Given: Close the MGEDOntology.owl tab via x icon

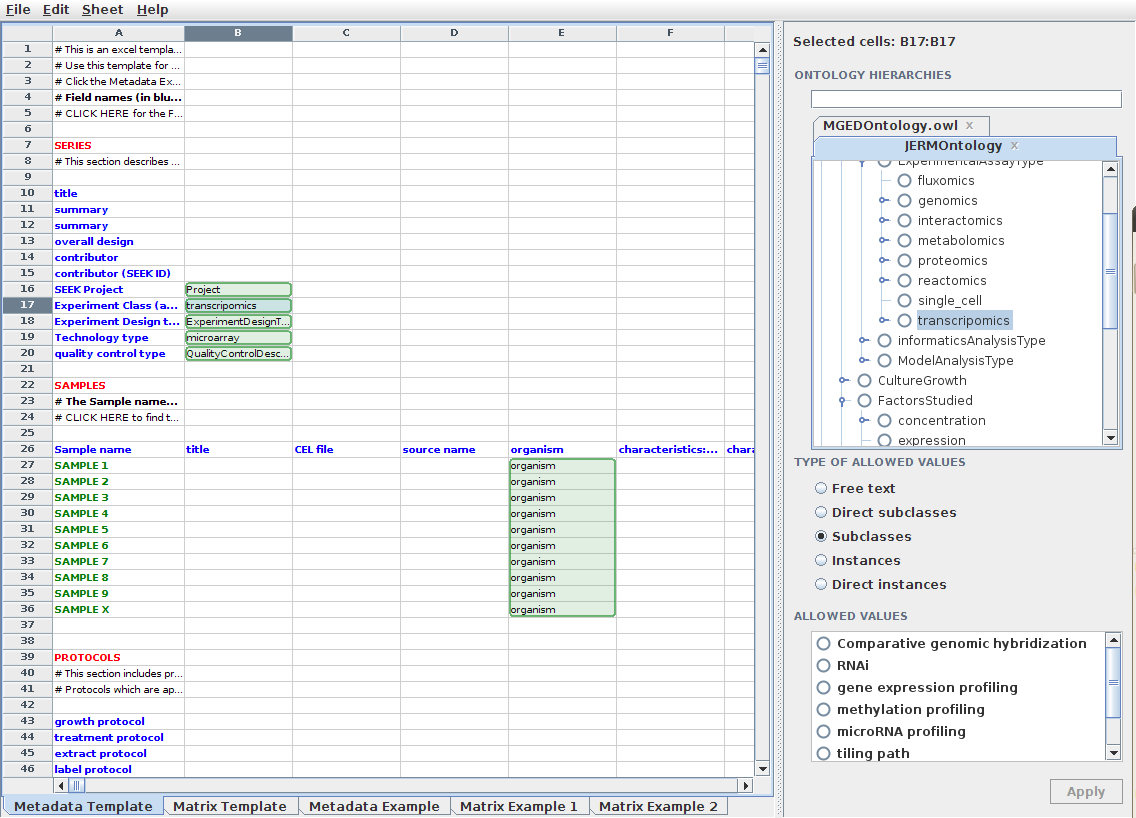Looking at the screenshot, I should click(x=969, y=126).
